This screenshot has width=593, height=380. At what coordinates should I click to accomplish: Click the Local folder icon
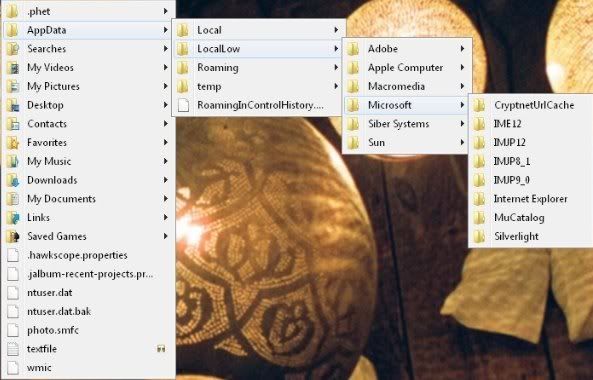pos(183,30)
